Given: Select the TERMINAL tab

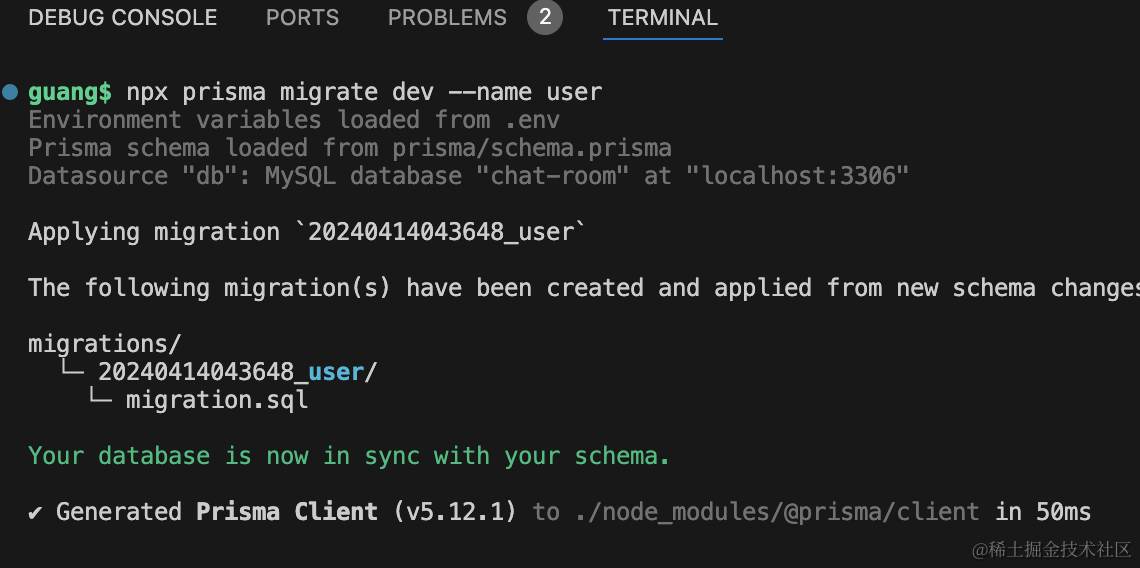Looking at the screenshot, I should coord(662,18).
